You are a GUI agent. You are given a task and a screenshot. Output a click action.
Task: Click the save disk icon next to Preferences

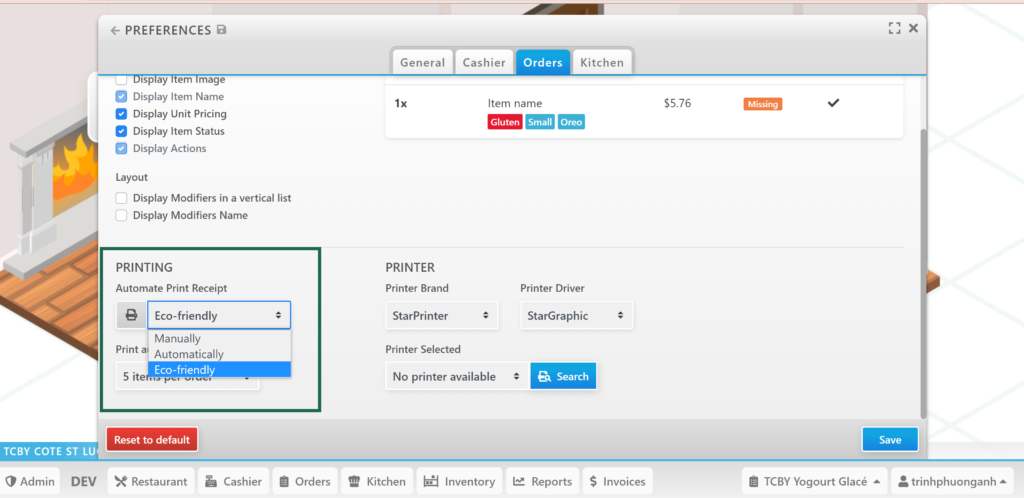point(221,30)
